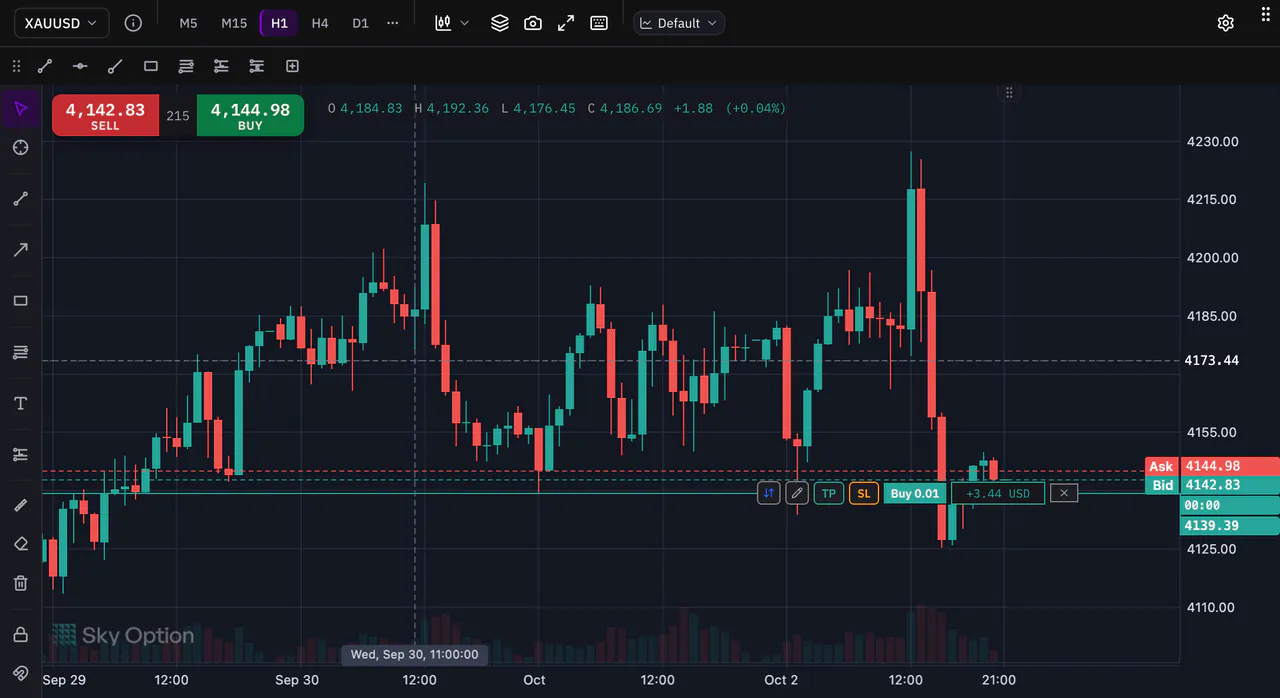
Task: Enter fullscreen mode with the expand arrows icon
Action: coord(566,23)
